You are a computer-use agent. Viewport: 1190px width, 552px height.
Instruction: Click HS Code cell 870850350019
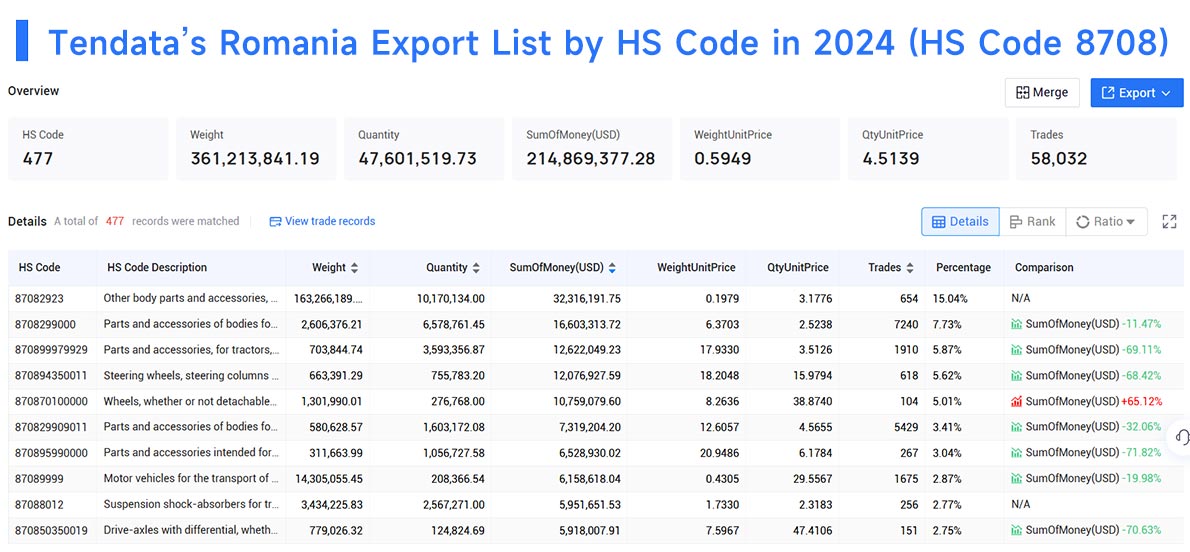tap(52, 530)
